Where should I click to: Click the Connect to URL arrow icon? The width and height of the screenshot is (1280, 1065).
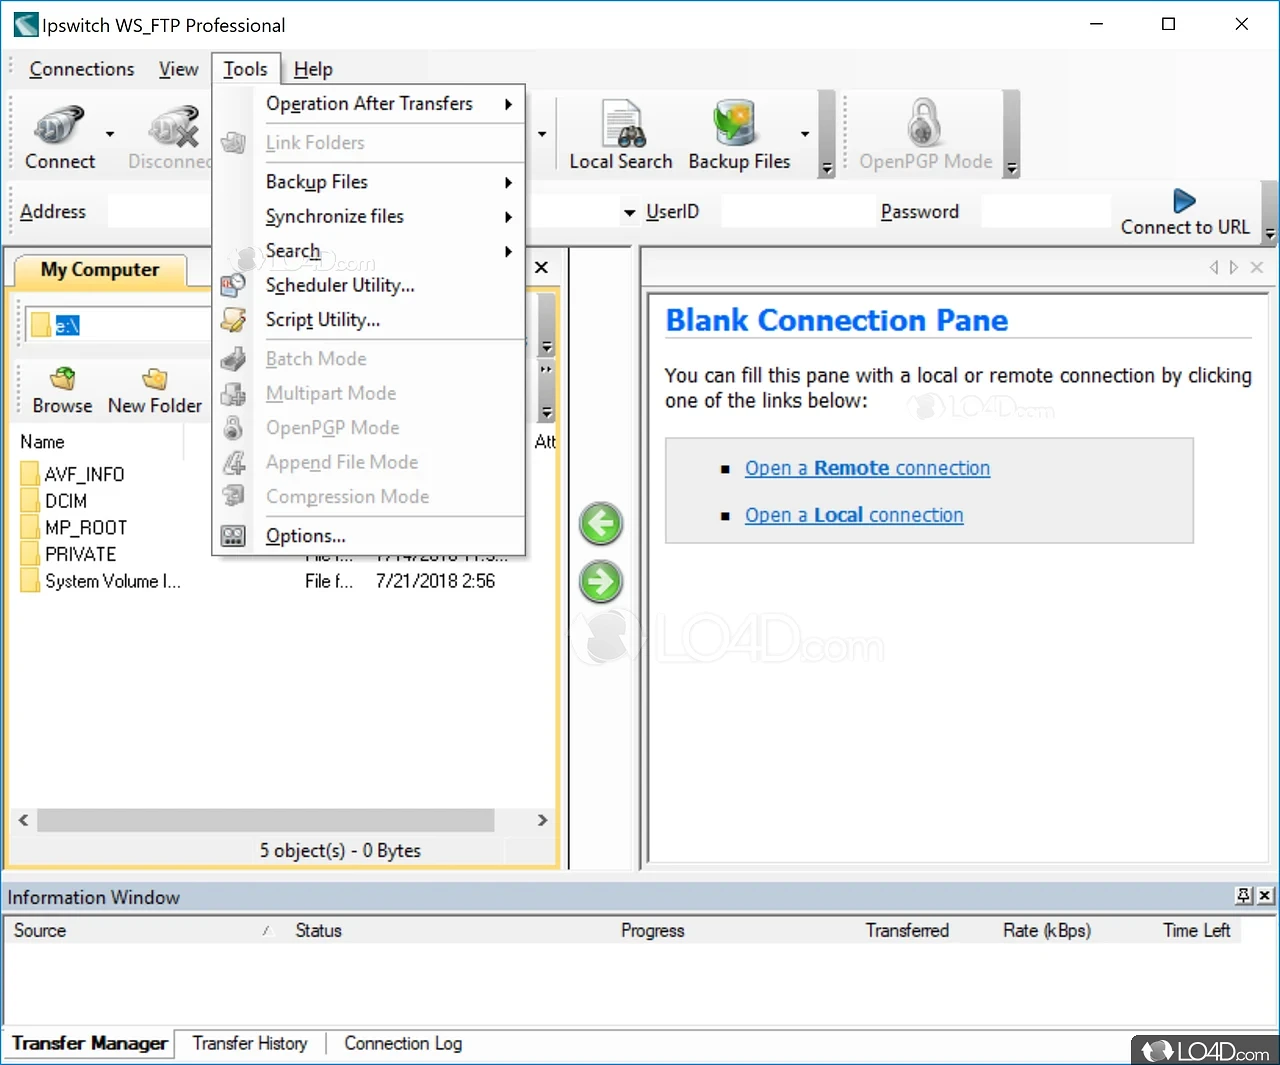point(1184,201)
